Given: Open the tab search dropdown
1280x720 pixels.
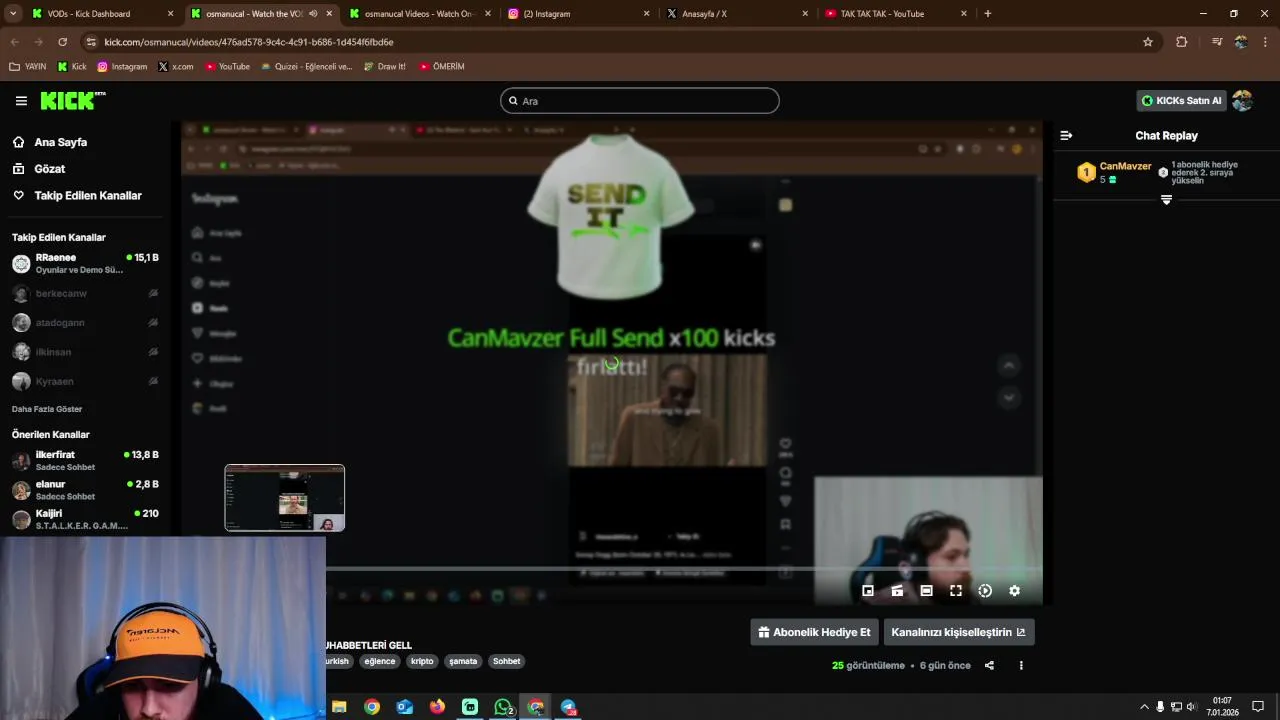Looking at the screenshot, I should [x=13, y=14].
